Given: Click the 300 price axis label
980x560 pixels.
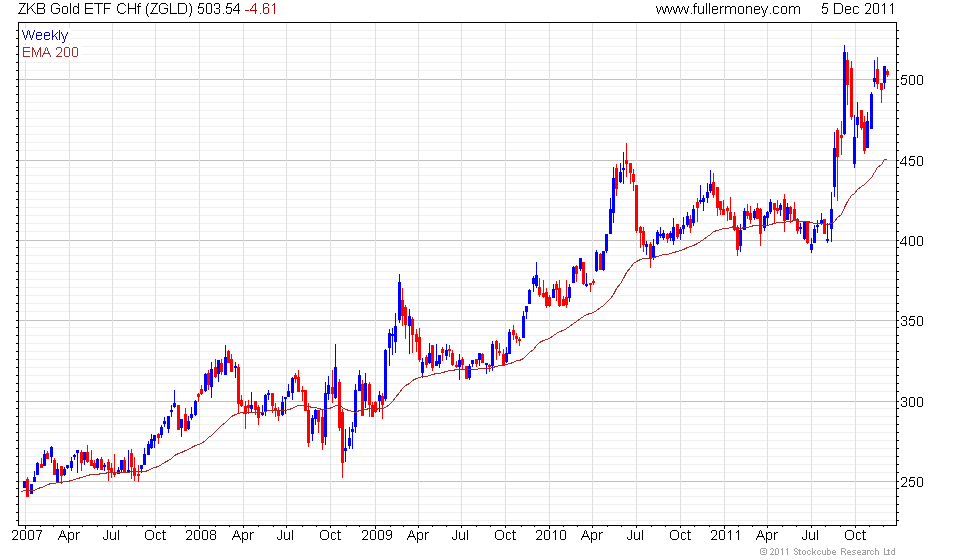Looking at the screenshot, I should [x=912, y=402].
